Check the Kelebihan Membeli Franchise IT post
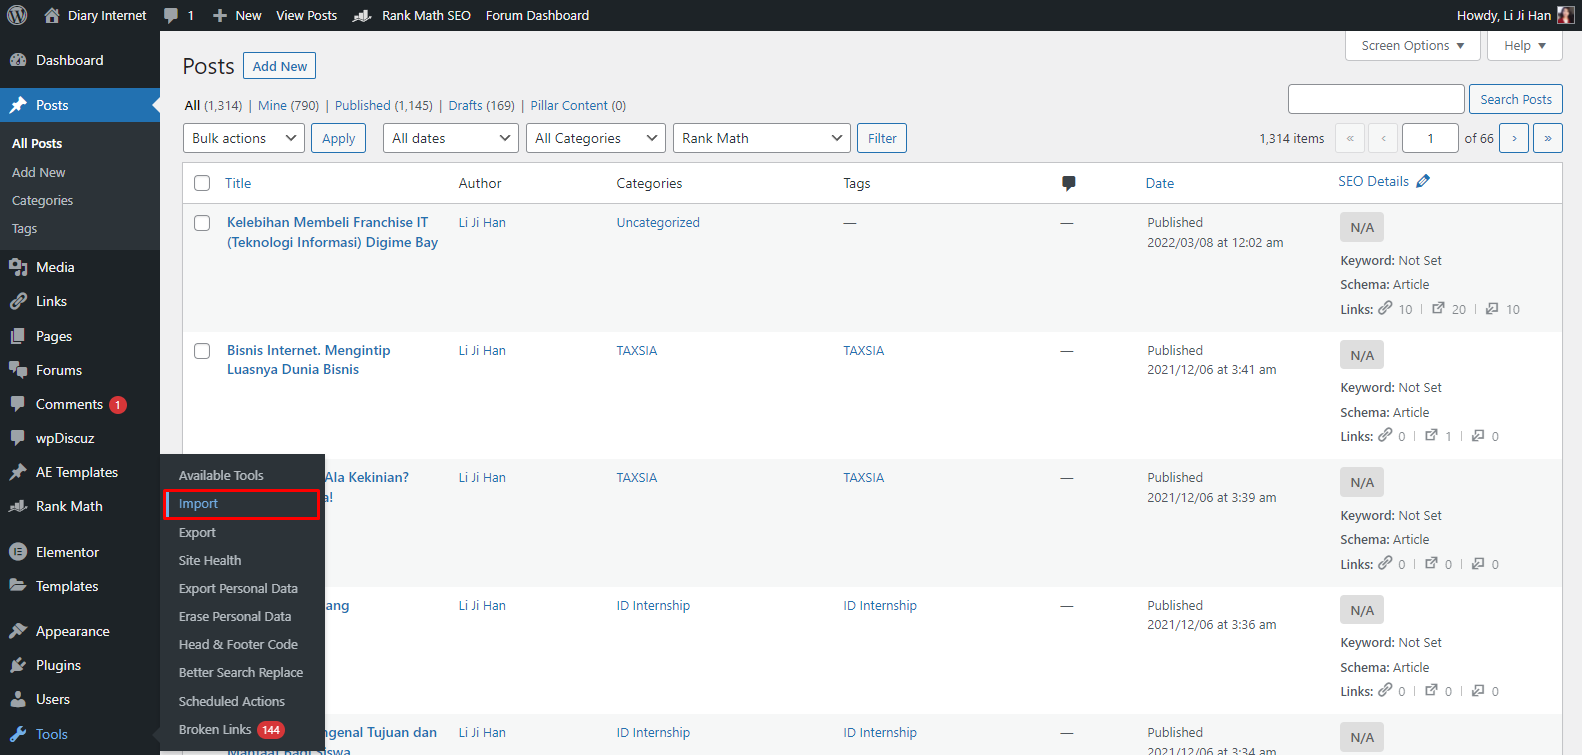Screen dimensions: 1582x755 point(202,223)
